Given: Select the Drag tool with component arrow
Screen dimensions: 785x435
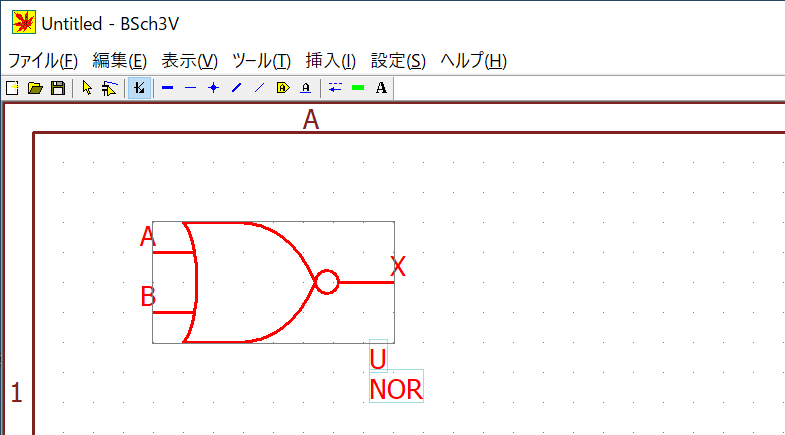Looking at the screenshot, I should tap(109, 88).
